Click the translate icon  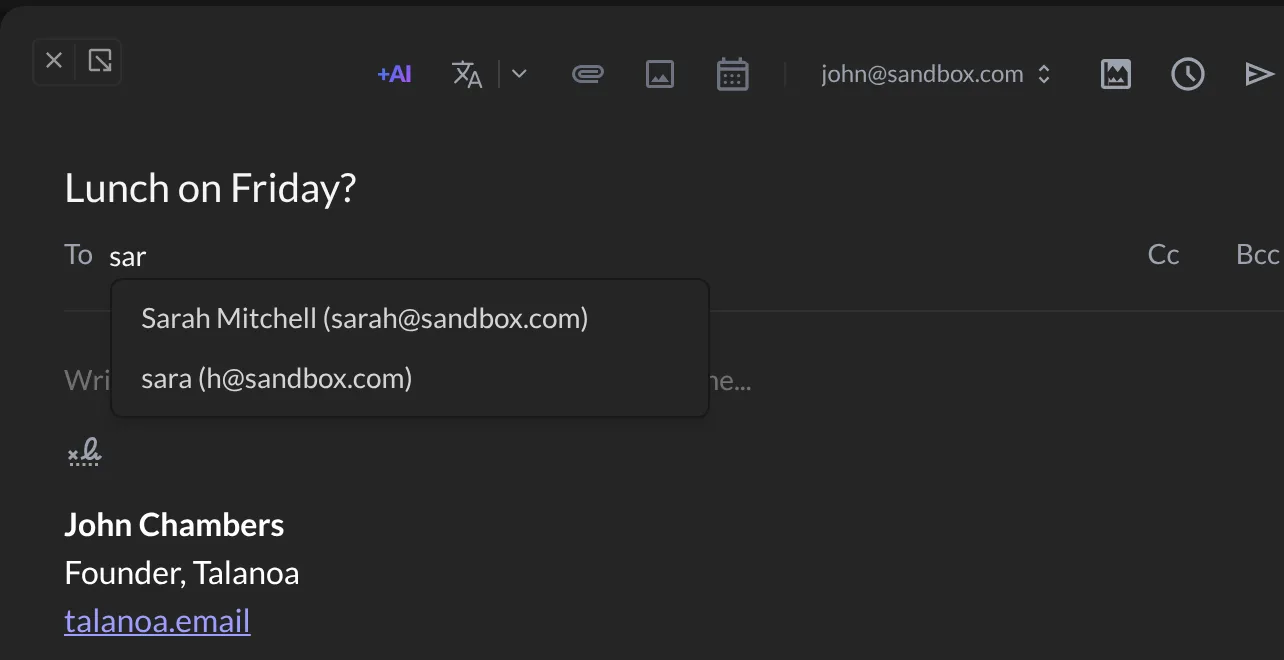click(467, 74)
